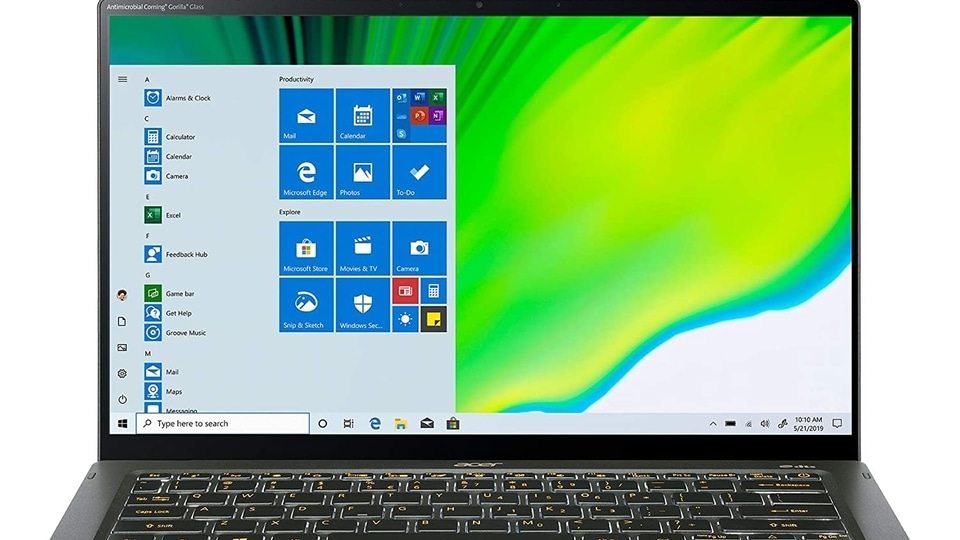Open the Microsoft Edge tile
This screenshot has width=960, height=540.
[x=306, y=172]
